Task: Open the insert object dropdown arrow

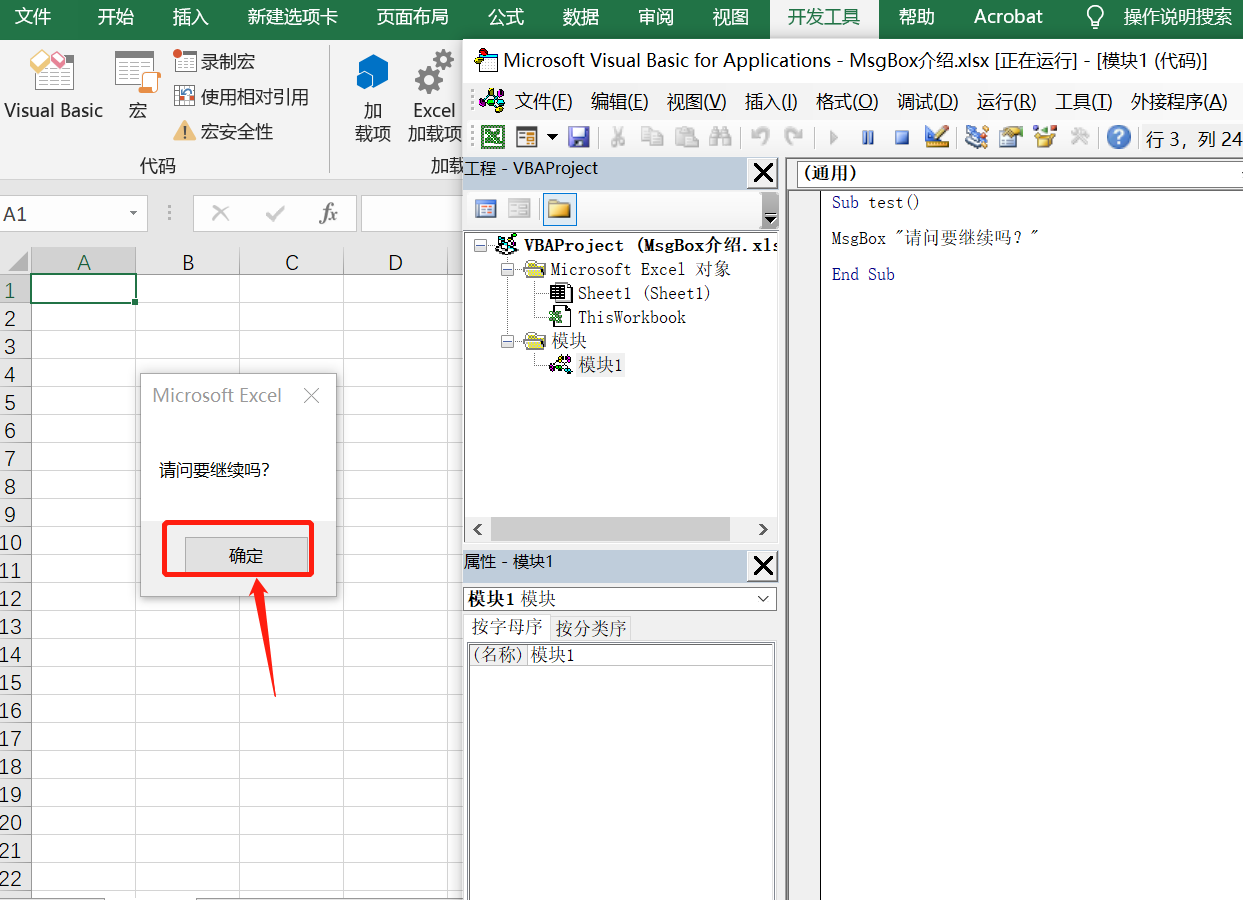Action: pos(552,137)
